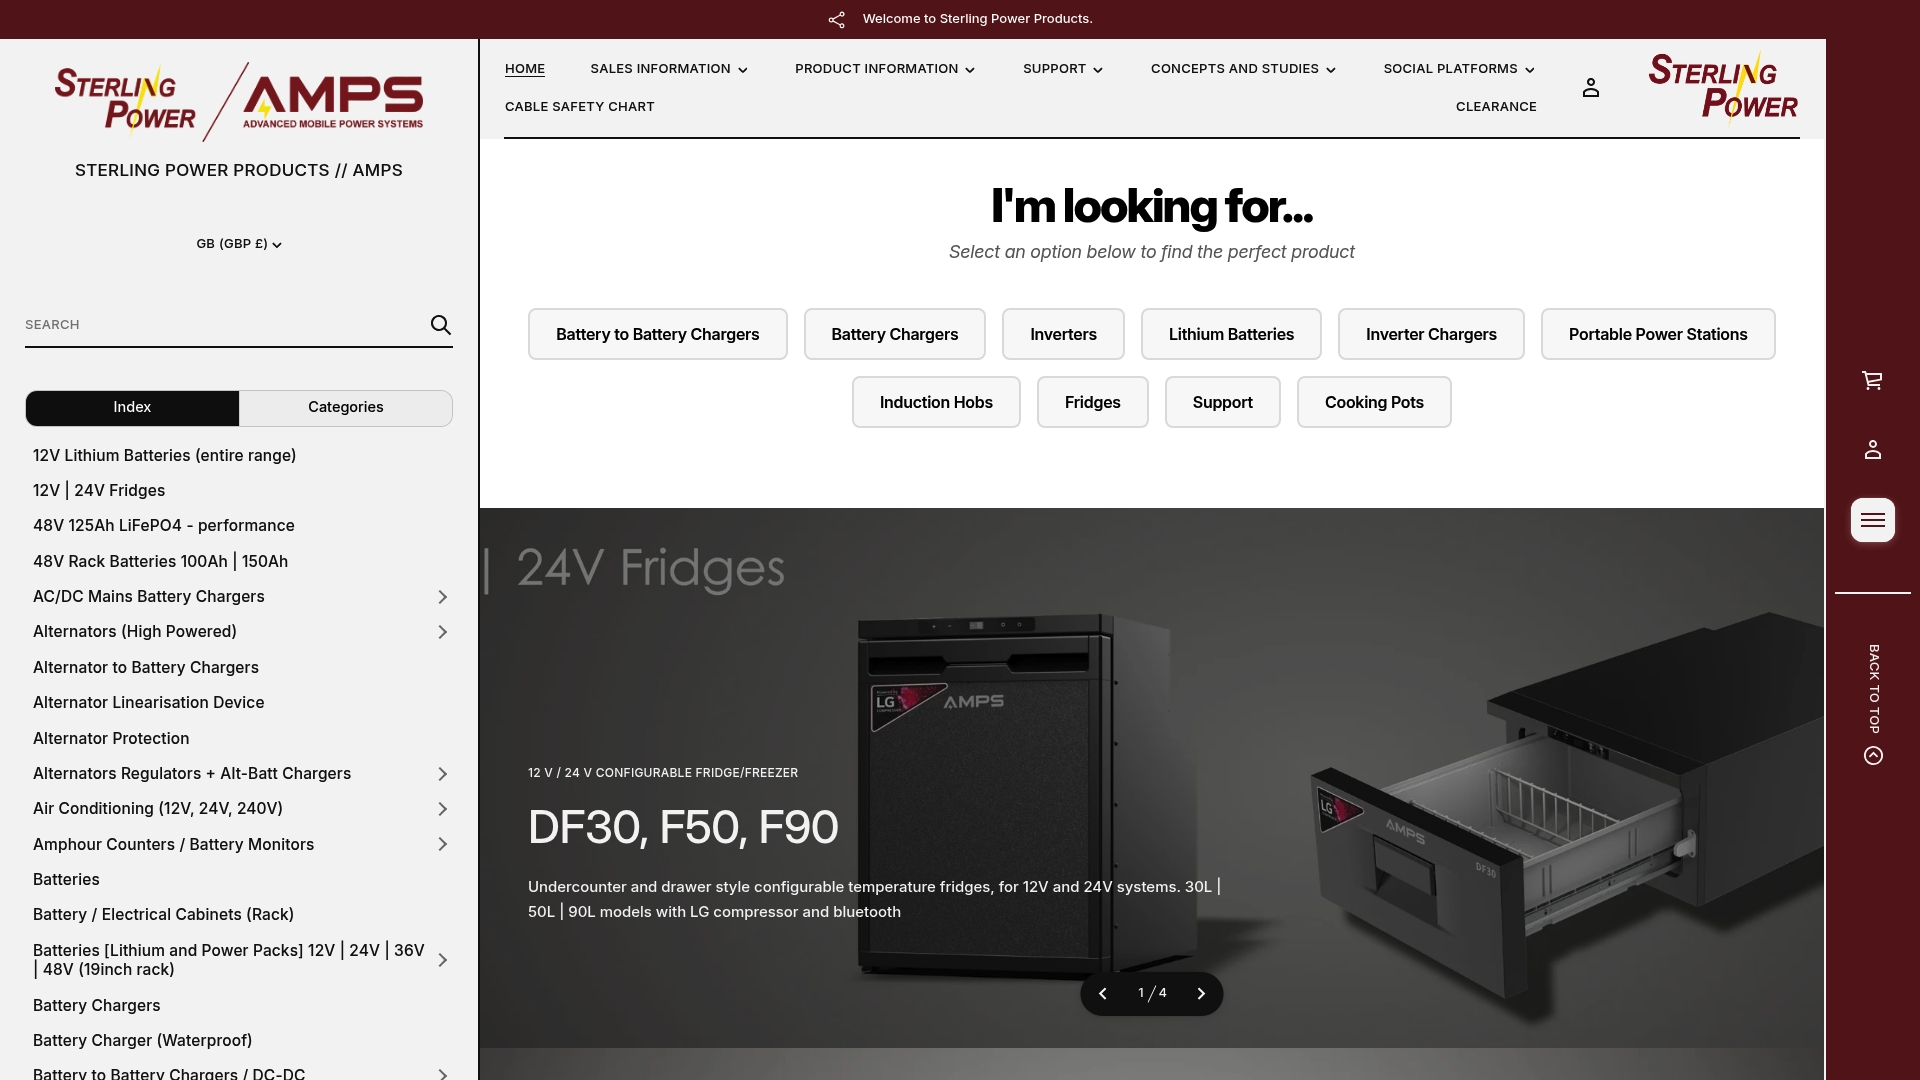Screen dimensions: 1920x1080
Task: Expand Batteries [Lithium and Power Packs] arrow
Action: click(442, 960)
